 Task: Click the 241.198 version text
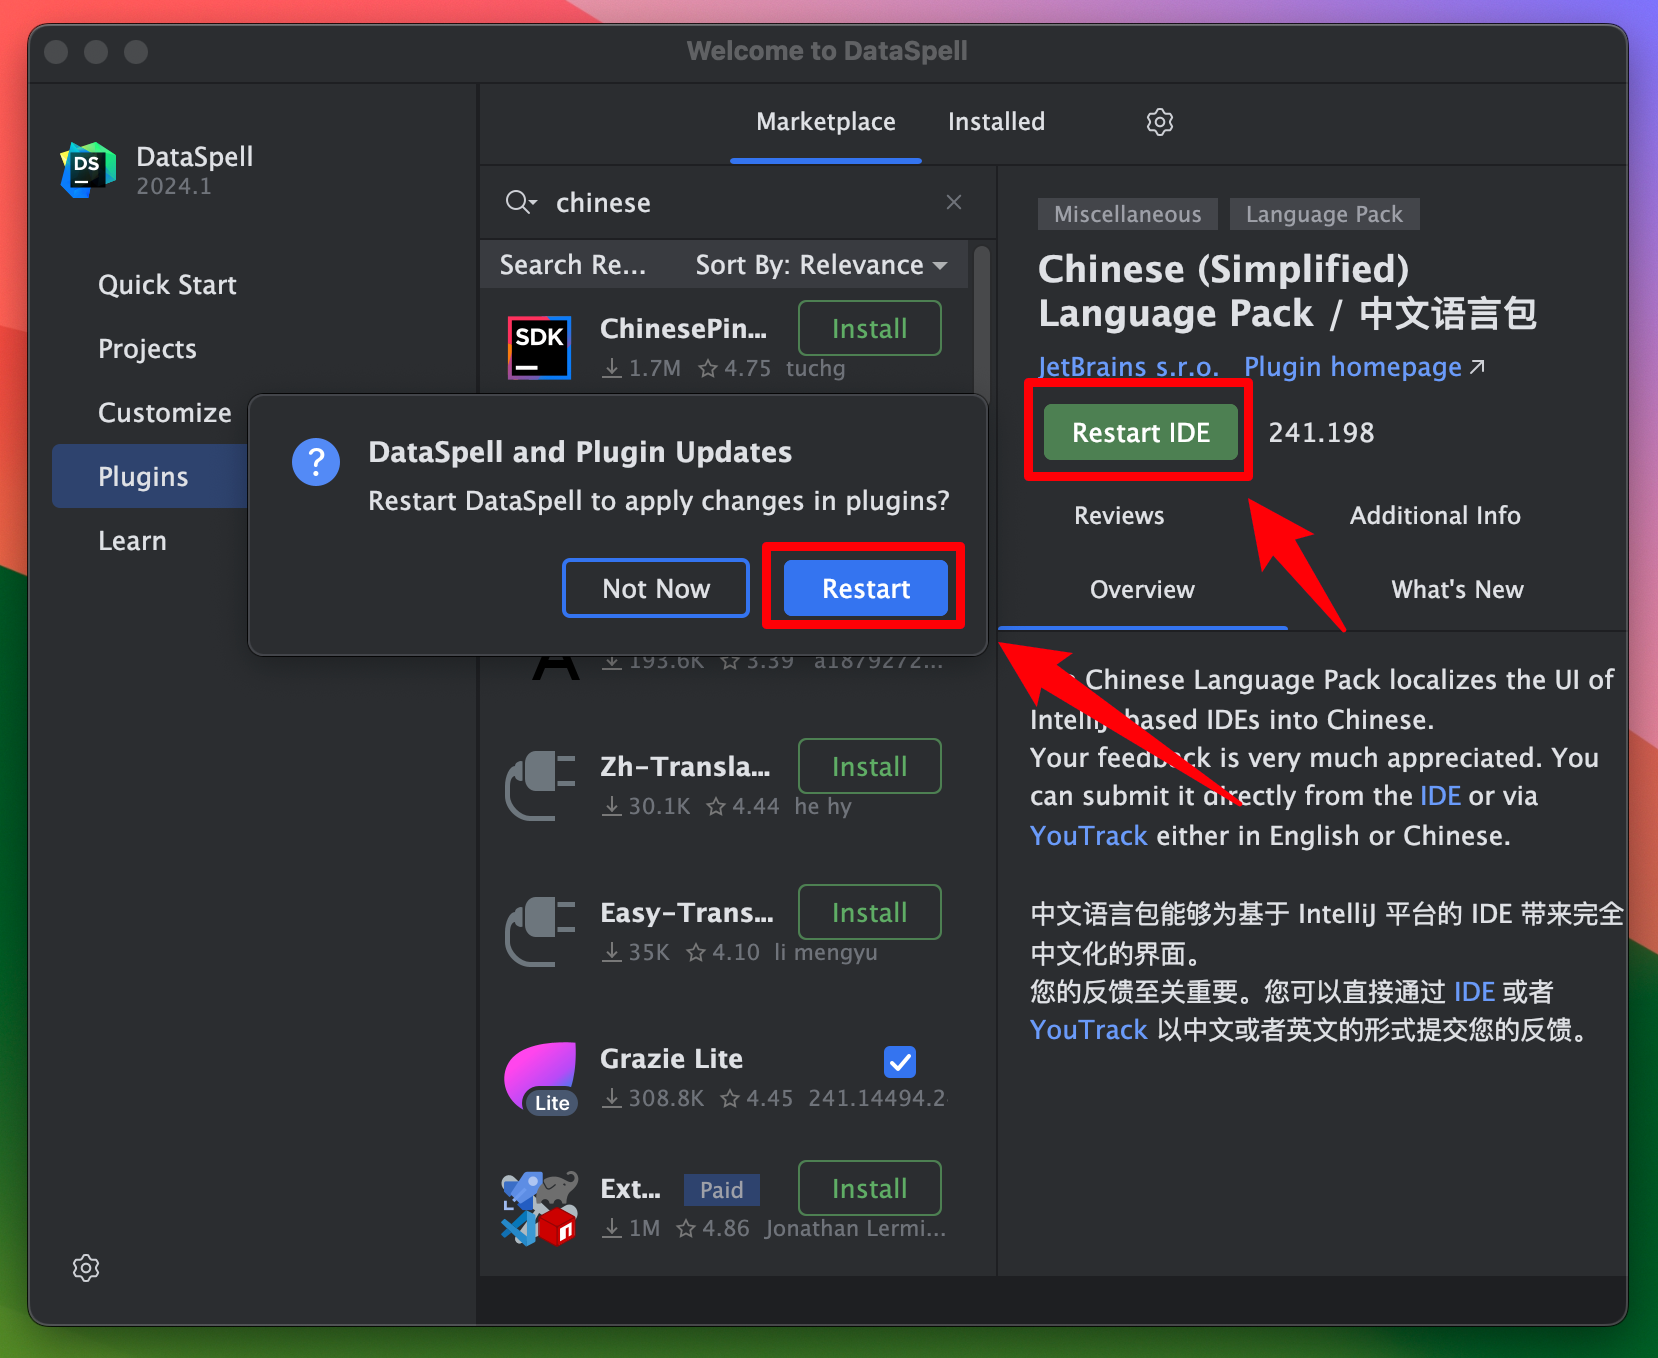1321,433
